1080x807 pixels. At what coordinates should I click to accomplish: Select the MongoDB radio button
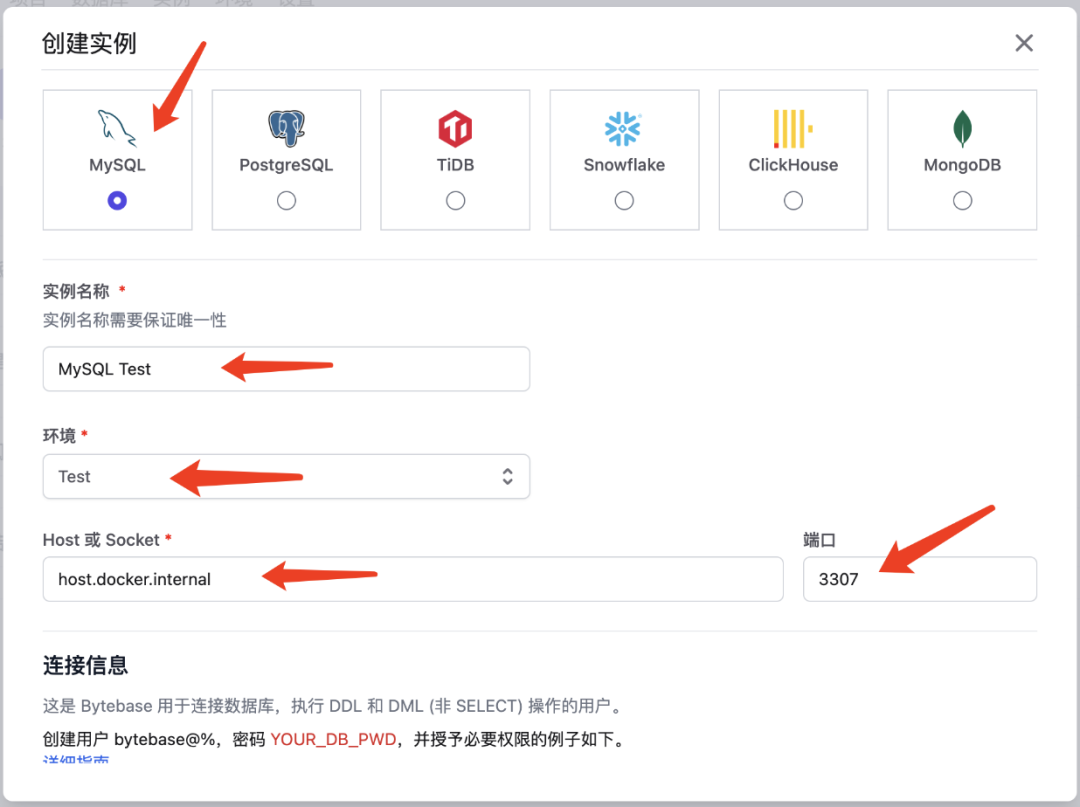click(x=962, y=200)
